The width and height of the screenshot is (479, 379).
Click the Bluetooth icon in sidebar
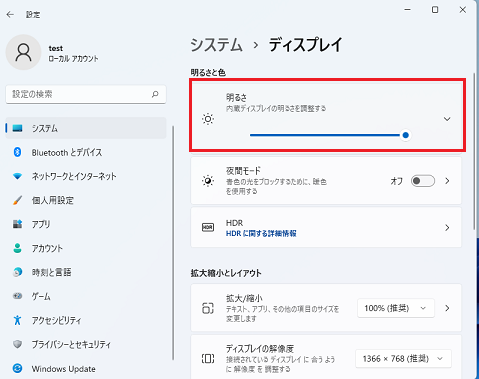[x=17, y=152]
